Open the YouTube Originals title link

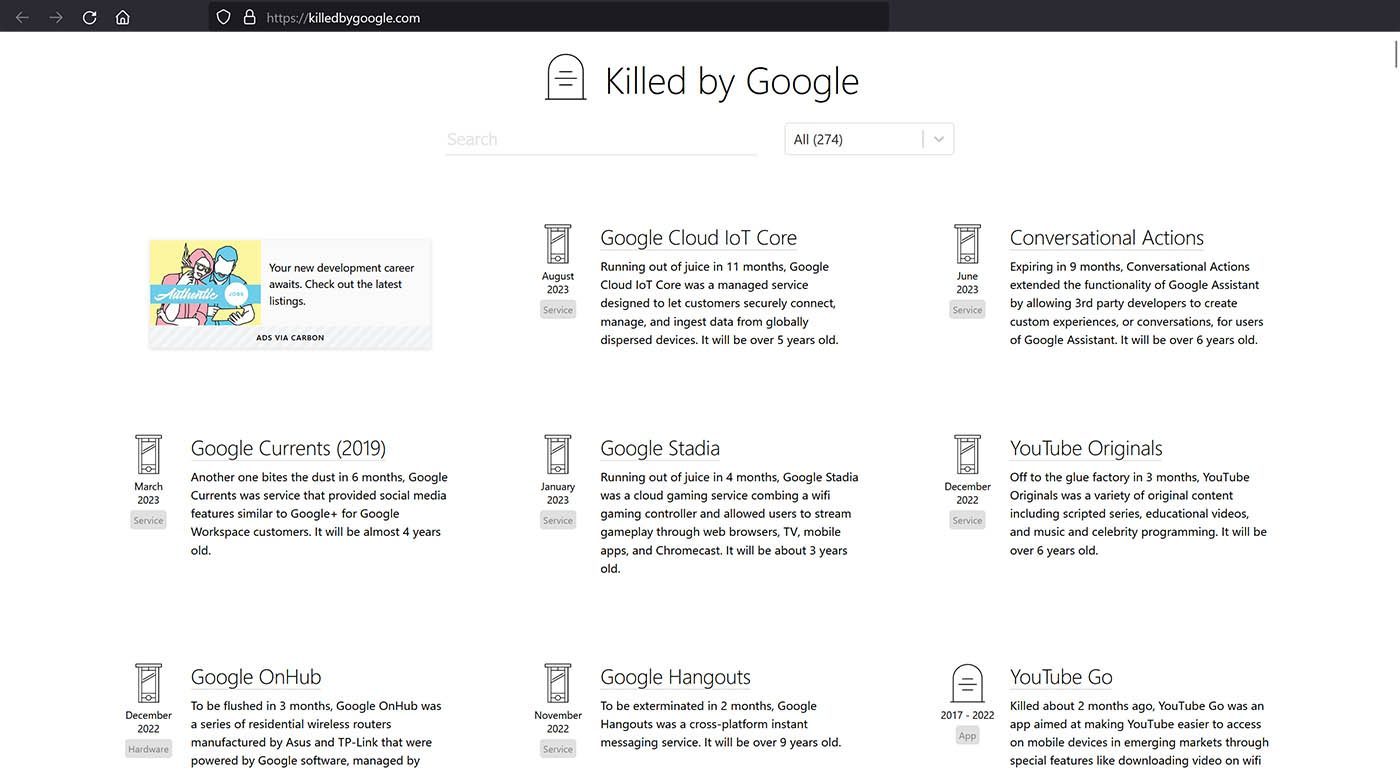click(1086, 448)
